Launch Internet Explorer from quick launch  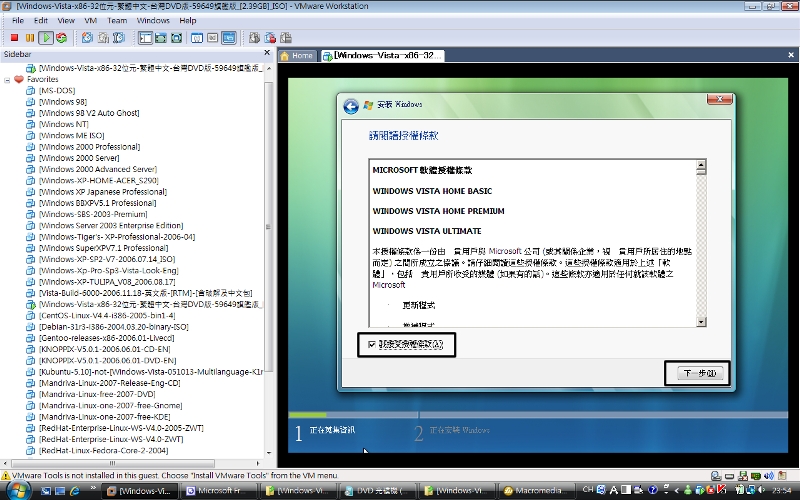75,491
